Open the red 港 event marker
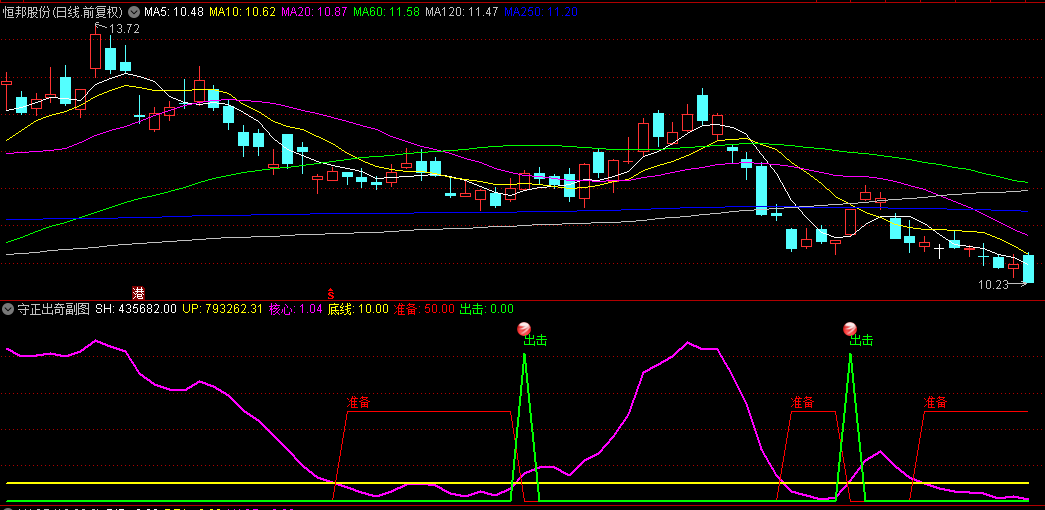Viewport: 1045px width, 510px height. point(139,293)
